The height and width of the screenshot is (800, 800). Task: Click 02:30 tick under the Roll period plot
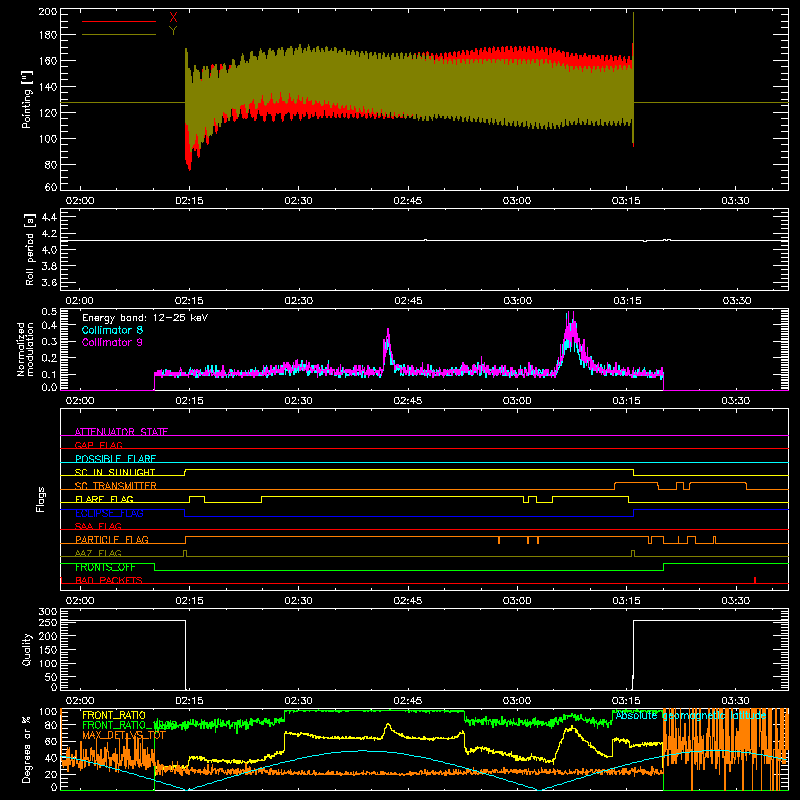pyautogui.click(x=298, y=301)
